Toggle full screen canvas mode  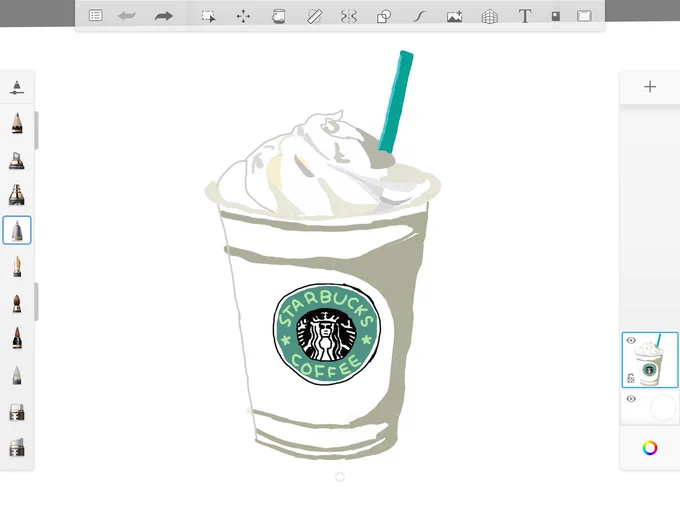585,16
